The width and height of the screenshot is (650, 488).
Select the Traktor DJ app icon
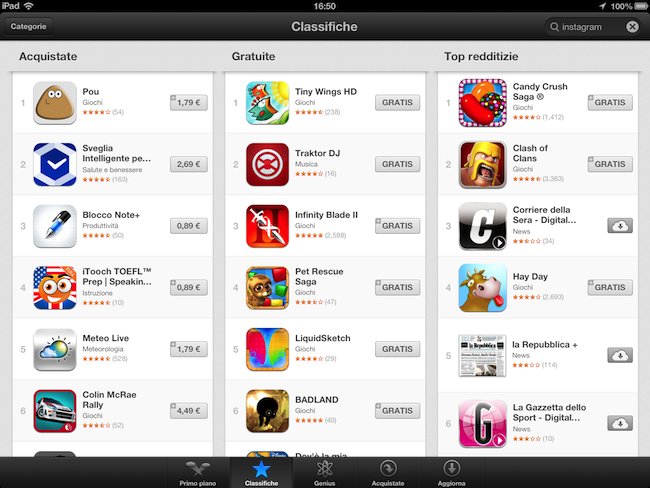pos(267,165)
